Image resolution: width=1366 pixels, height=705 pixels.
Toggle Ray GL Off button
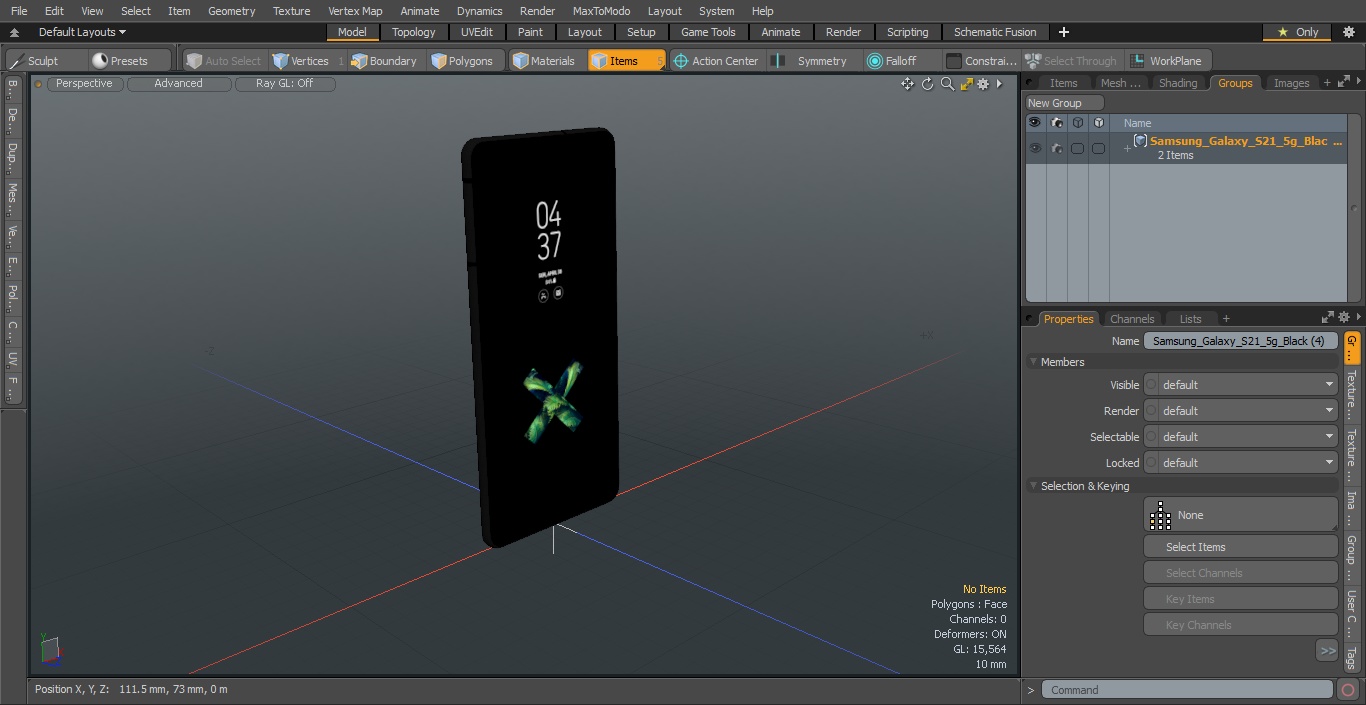(x=285, y=84)
